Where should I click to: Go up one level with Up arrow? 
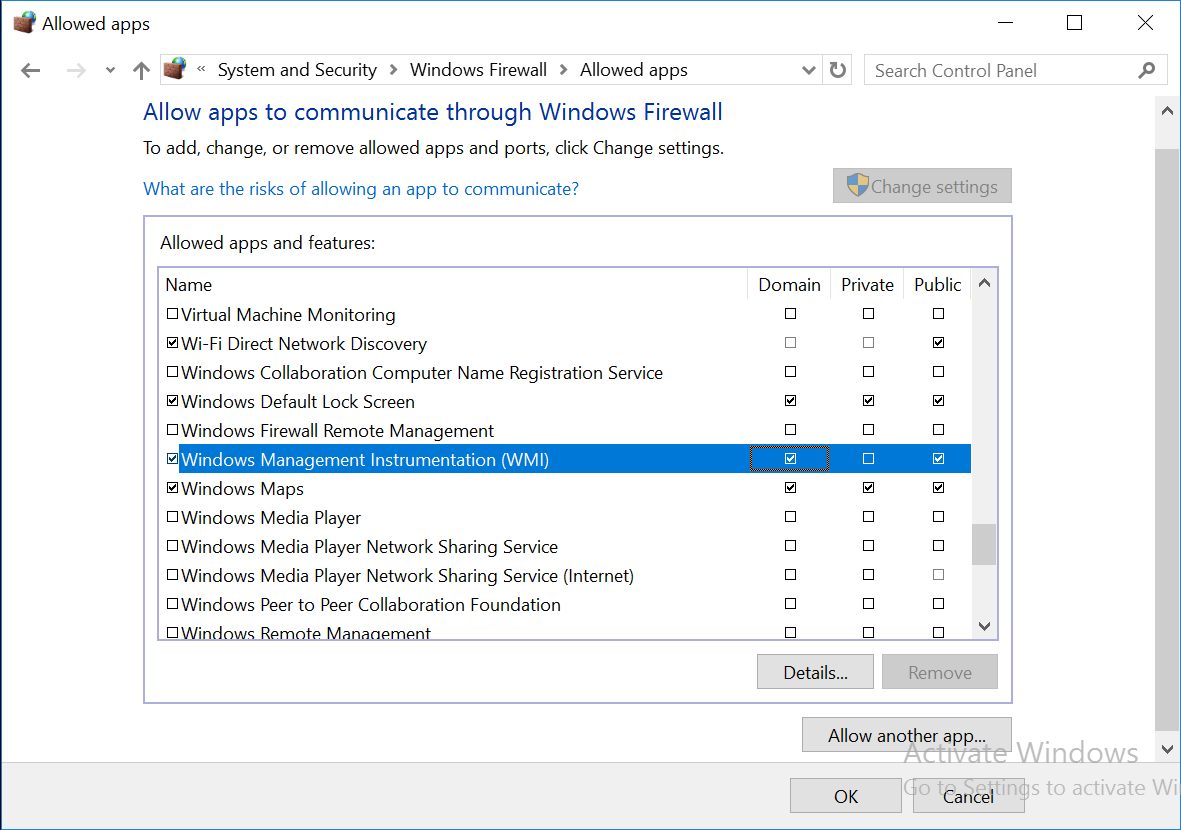click(x=141, y=71)
